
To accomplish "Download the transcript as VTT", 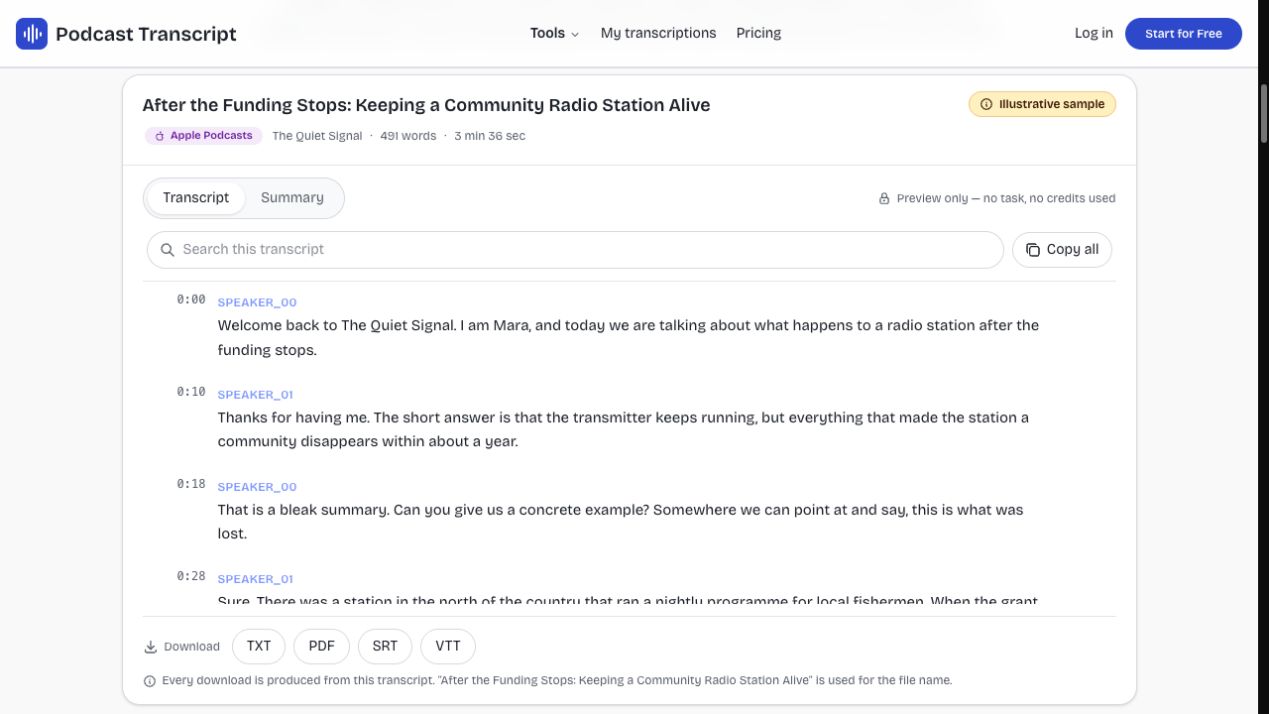I will (448, 646).
